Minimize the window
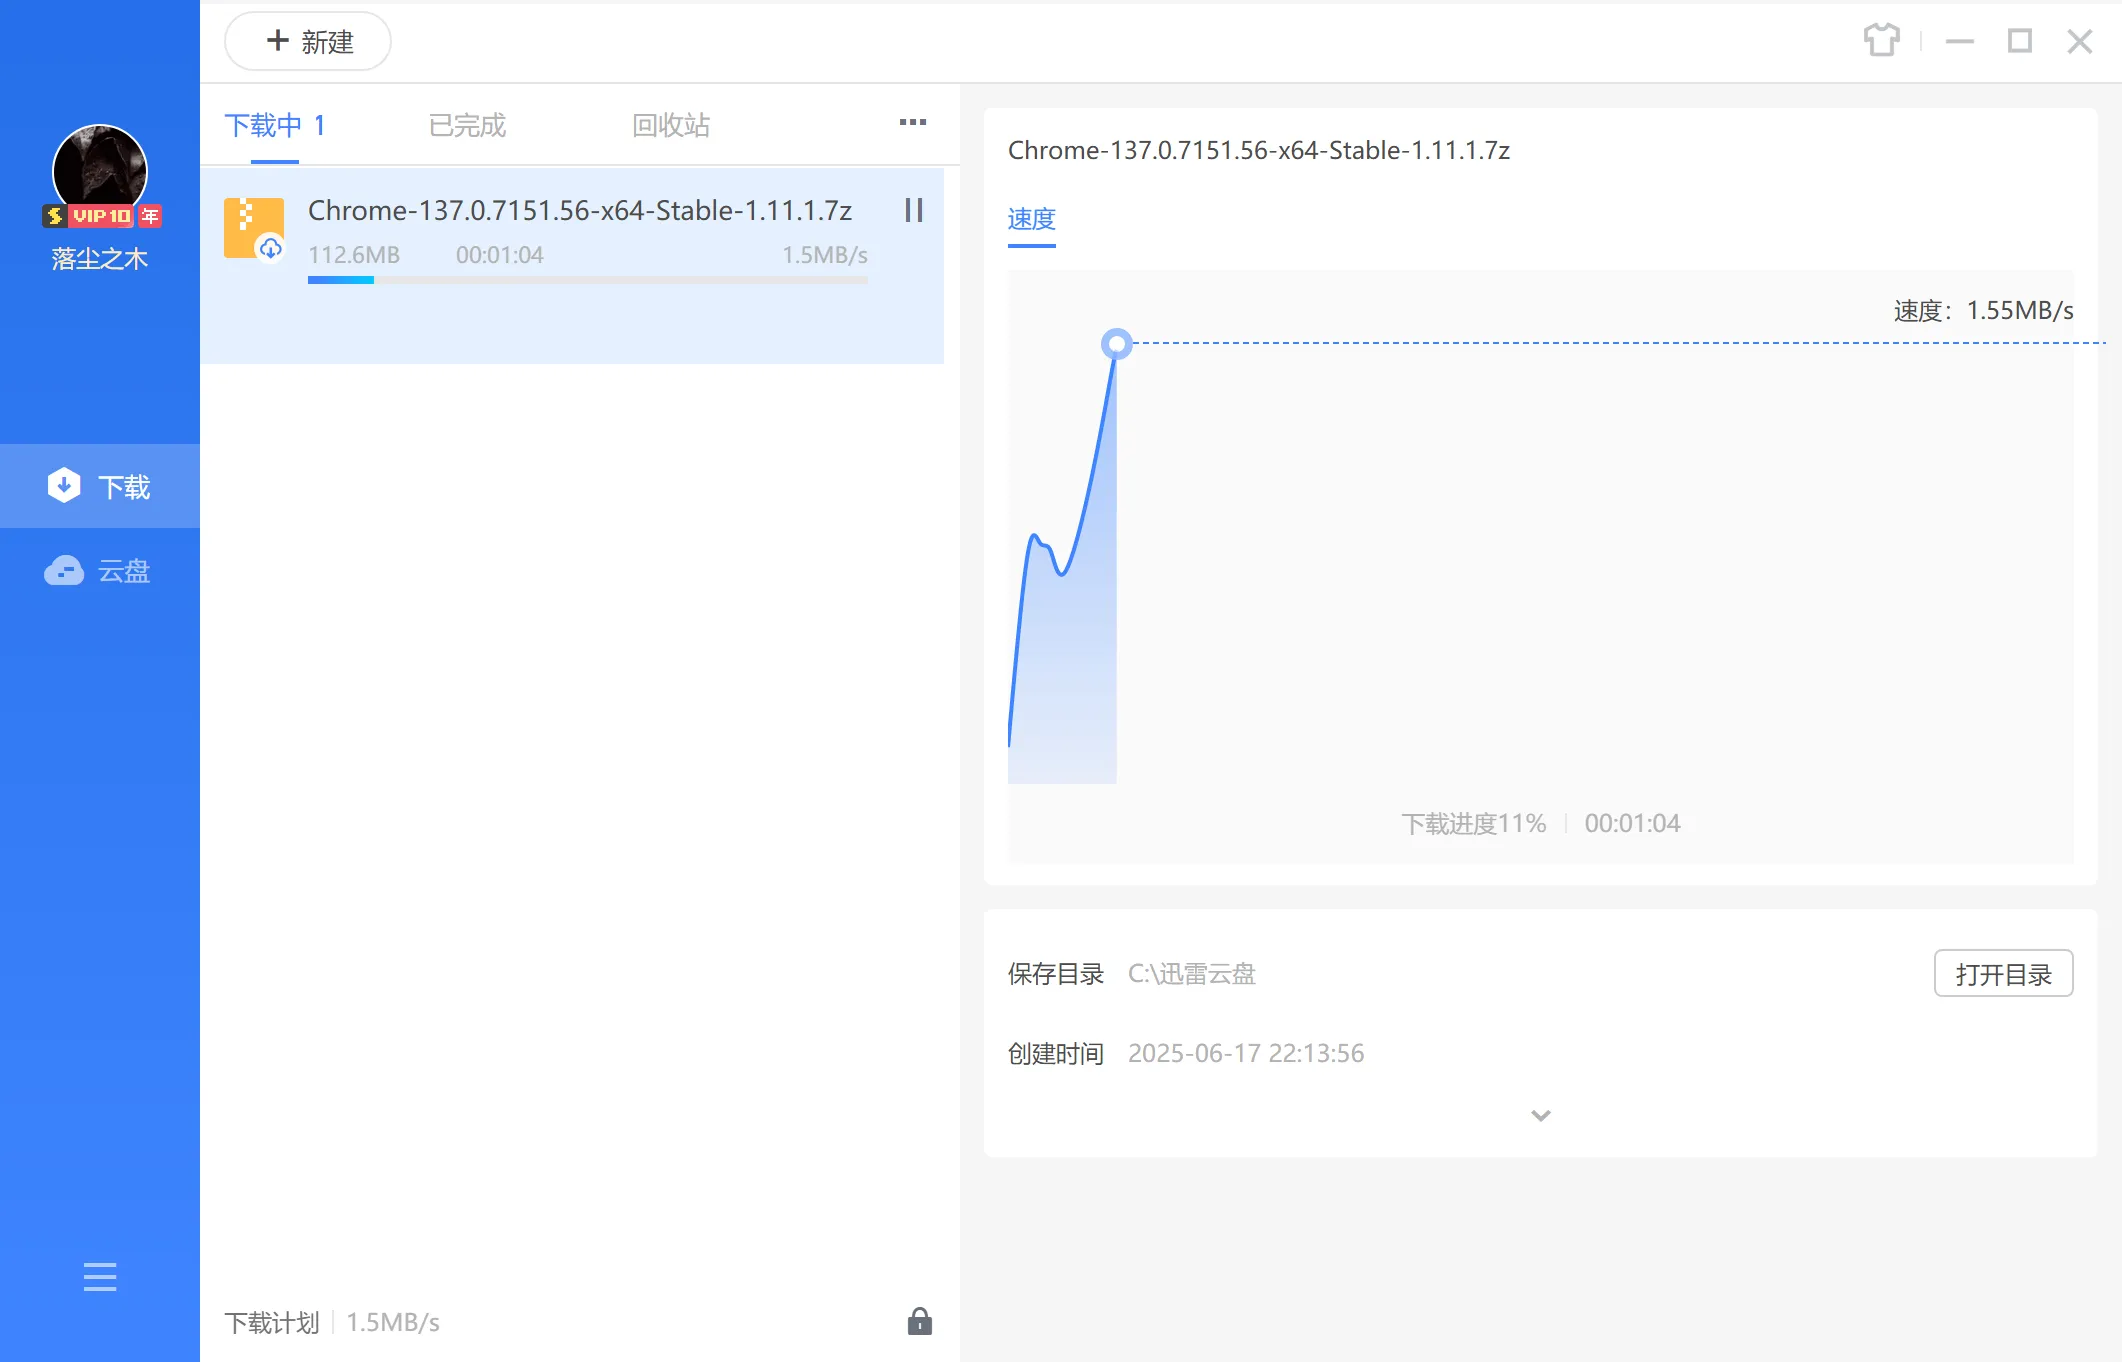 coord(1960,41)
